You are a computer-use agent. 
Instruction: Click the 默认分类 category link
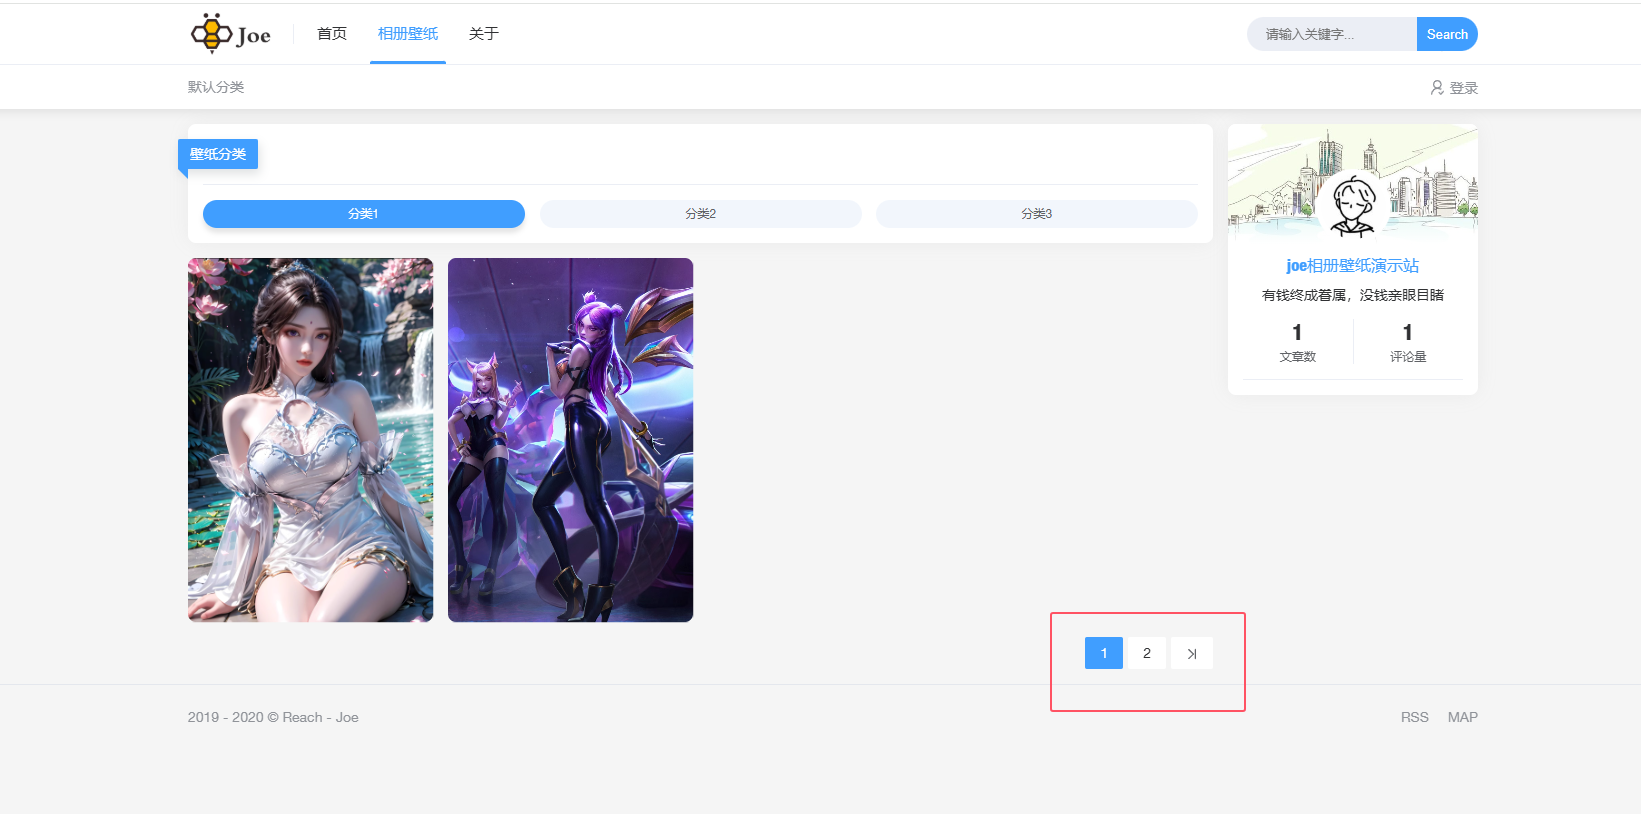click(216, 87)
